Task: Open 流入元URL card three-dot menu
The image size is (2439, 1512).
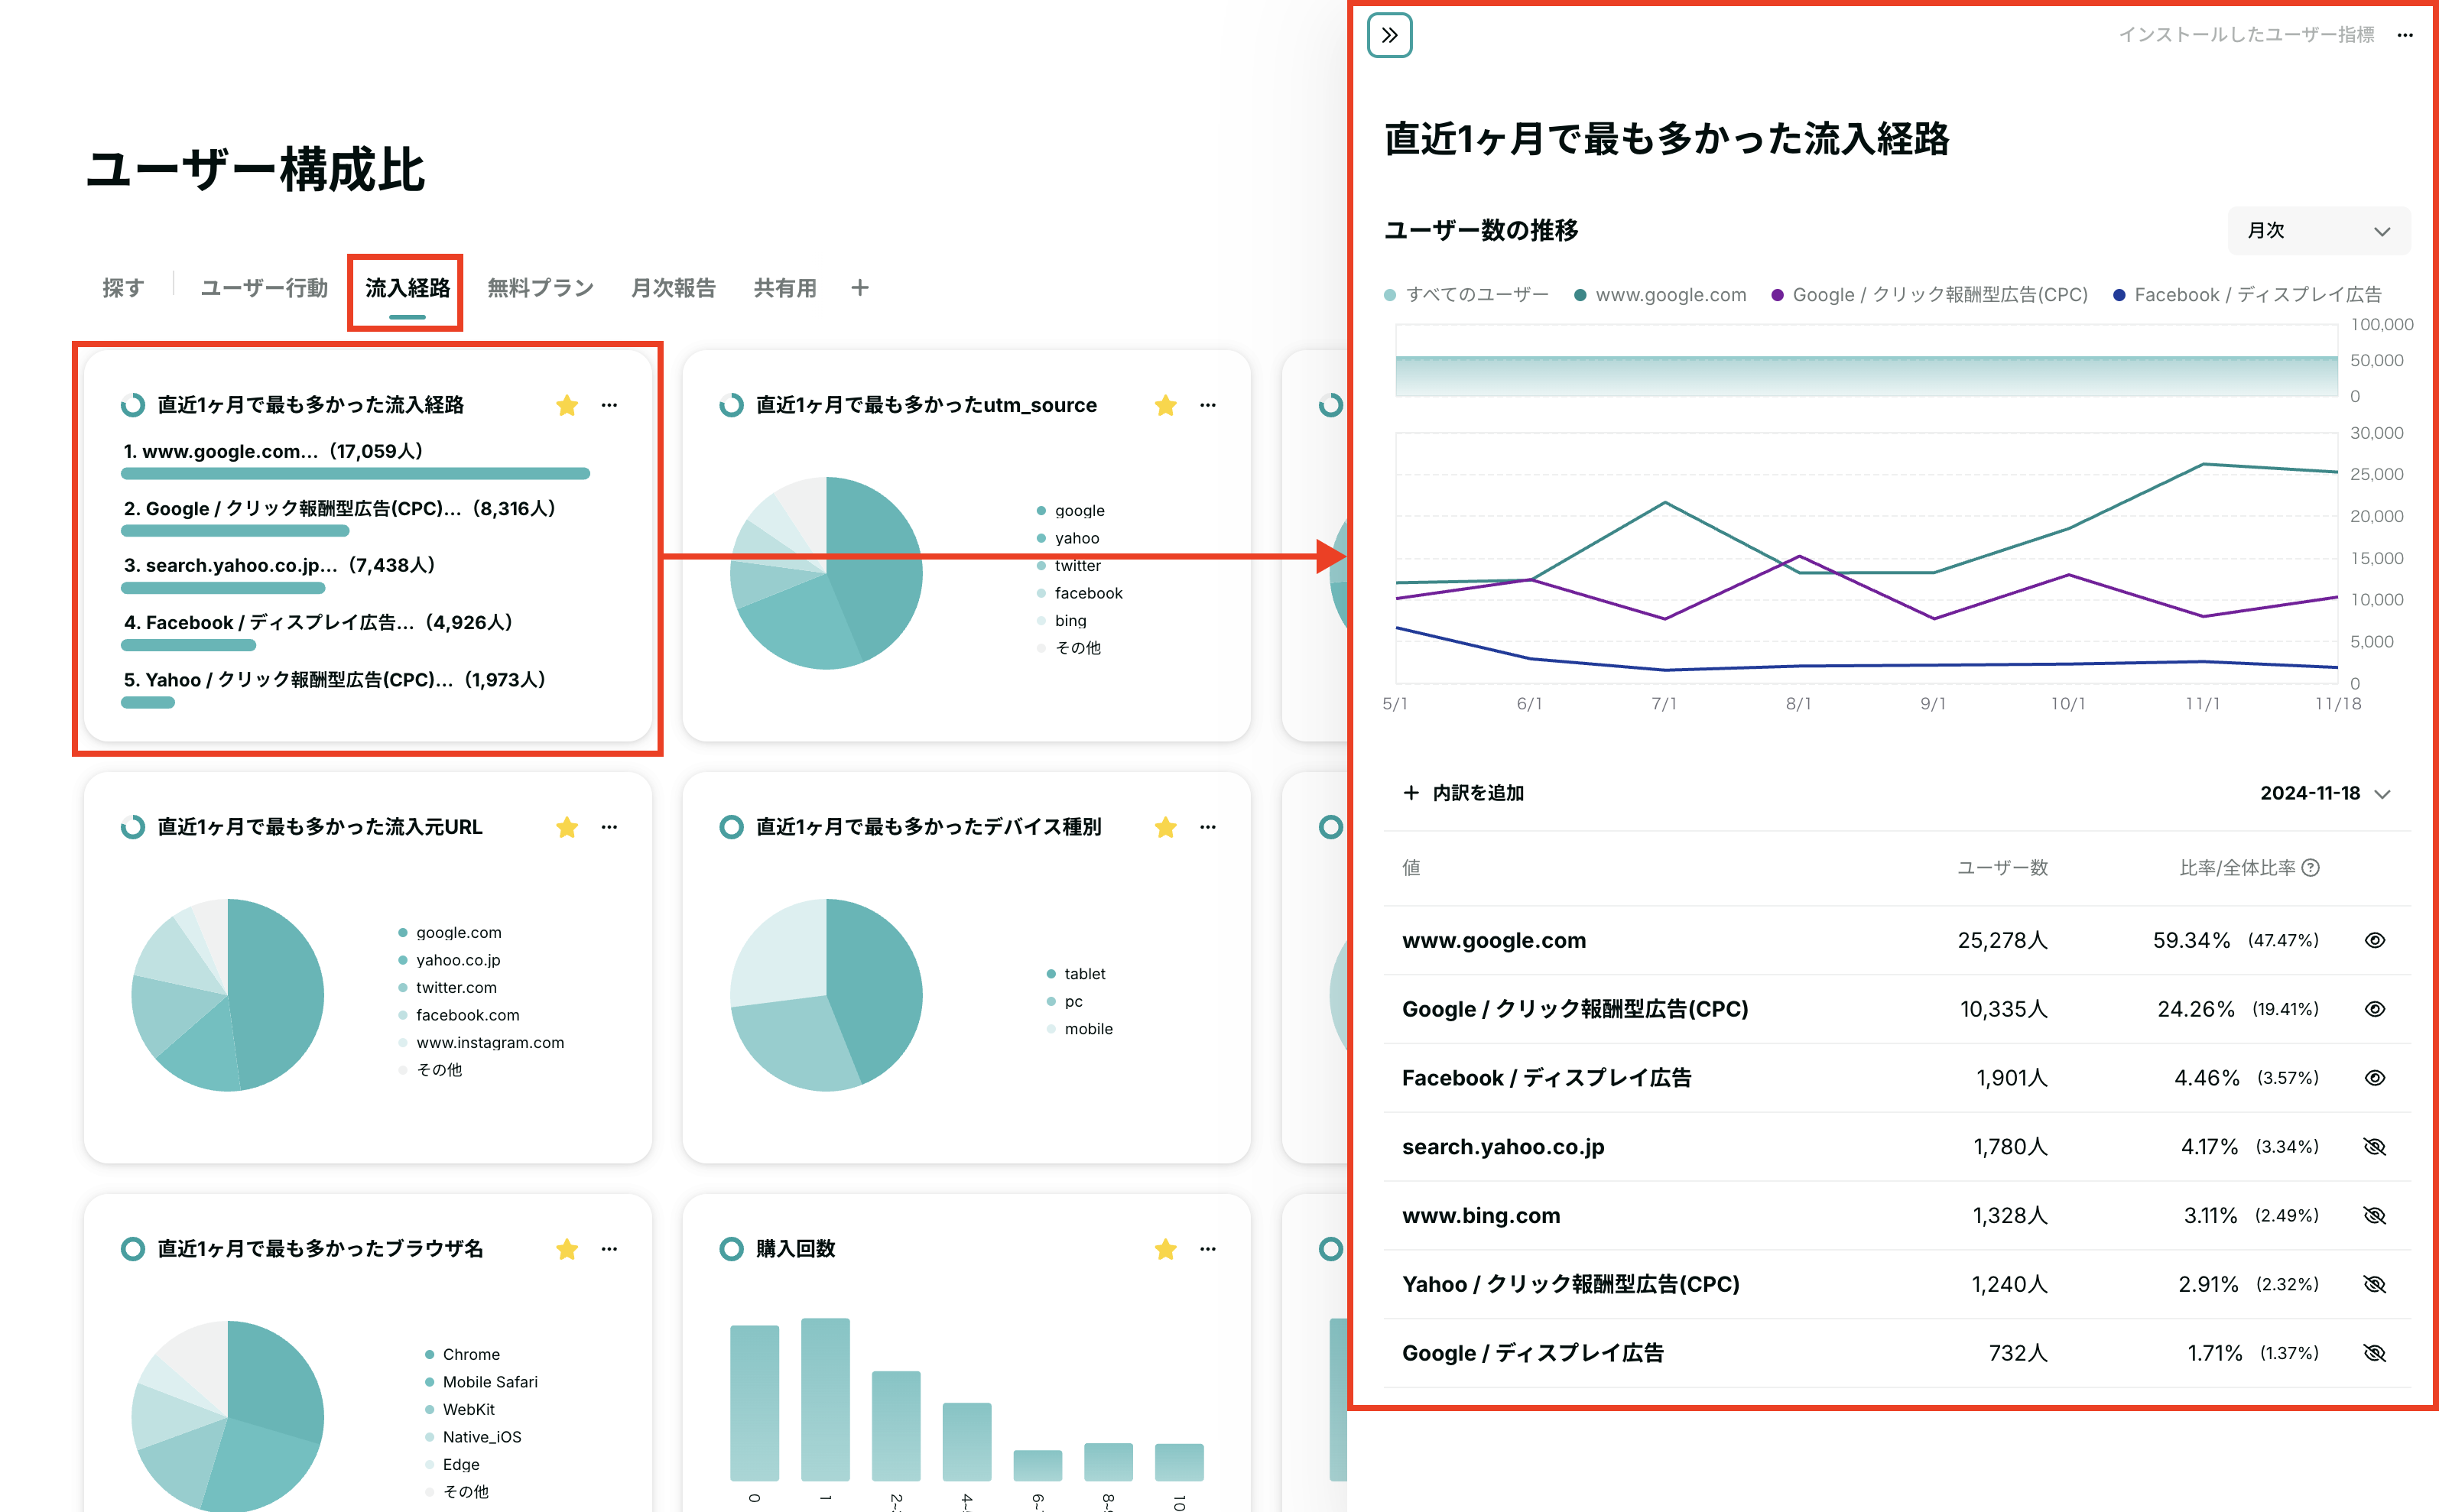Action: 609,827
